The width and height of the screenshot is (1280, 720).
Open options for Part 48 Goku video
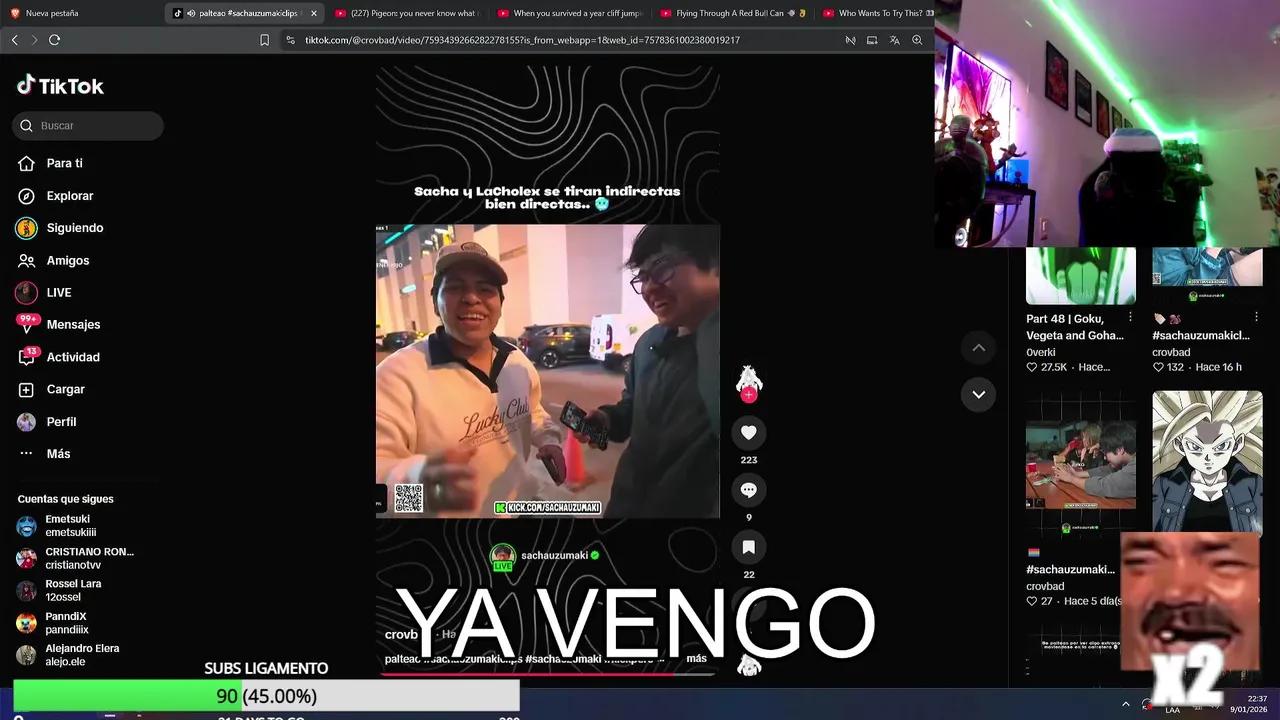[x=1130, y=317]
